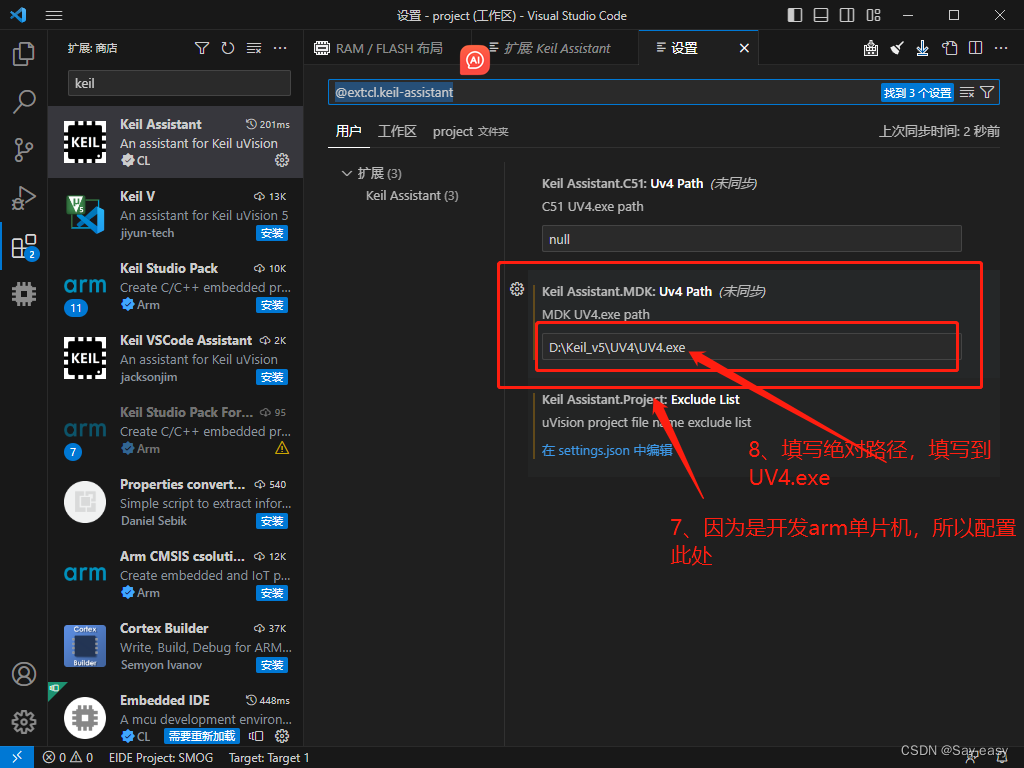1024x768 pixels.
Task: Install the Properties converter extension
Action: tap(272, 521)
